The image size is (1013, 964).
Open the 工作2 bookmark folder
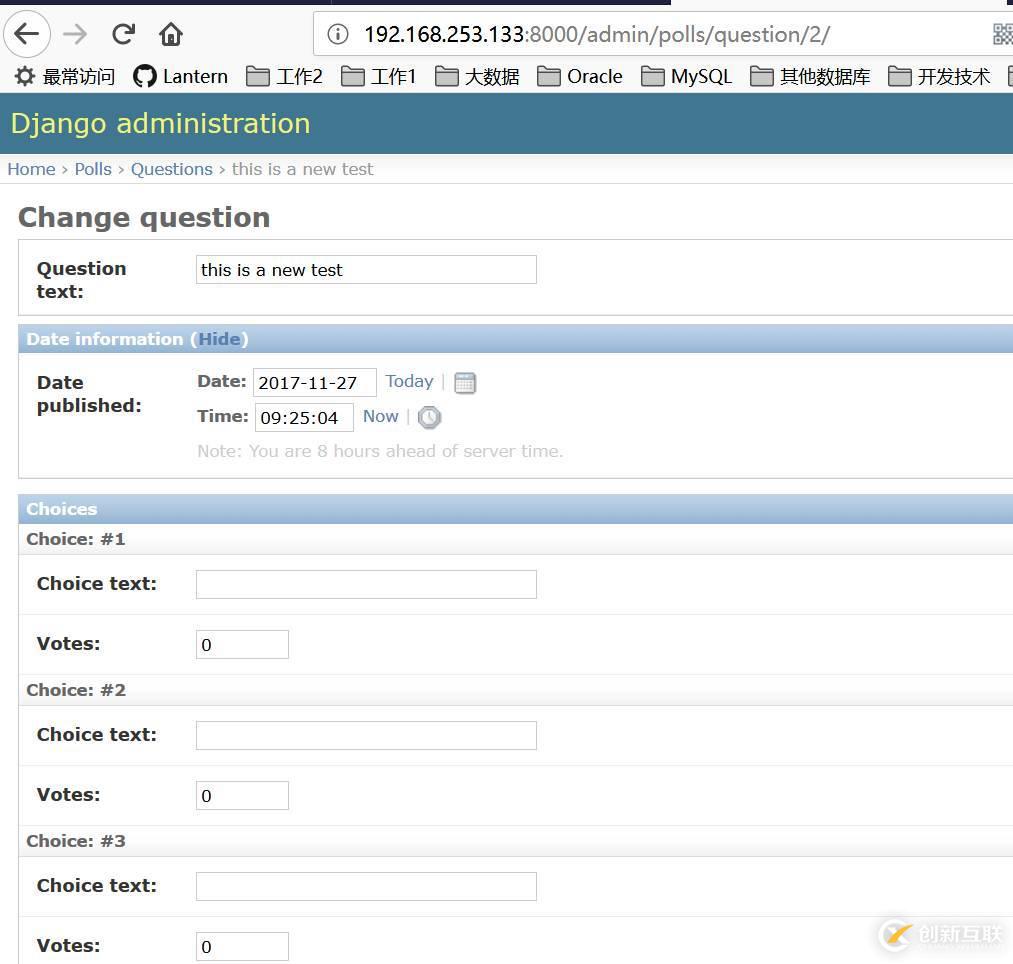284,76
